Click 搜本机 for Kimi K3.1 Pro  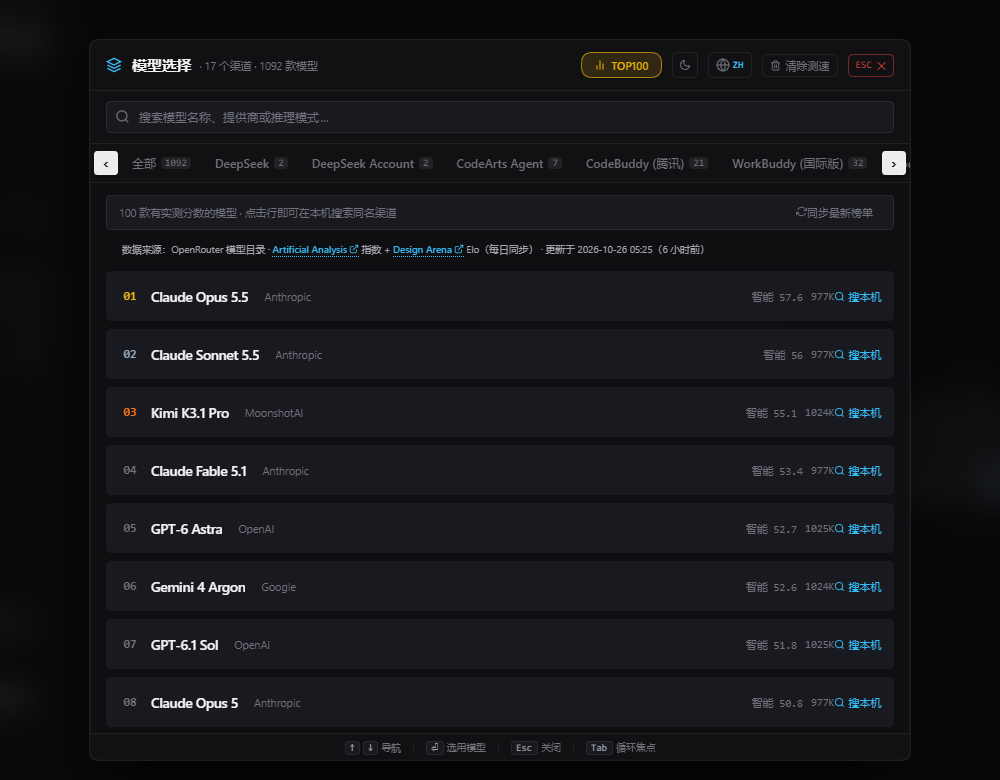click(x=858, y=413)
